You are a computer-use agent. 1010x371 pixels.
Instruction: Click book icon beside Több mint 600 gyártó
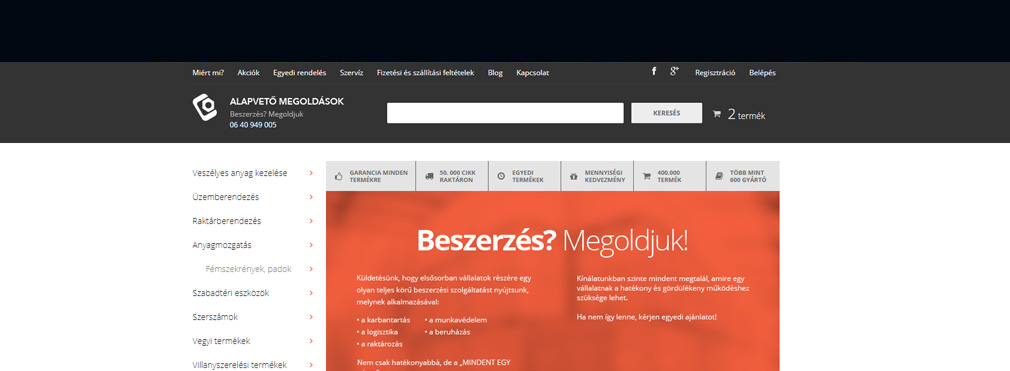tap(719, 176)
